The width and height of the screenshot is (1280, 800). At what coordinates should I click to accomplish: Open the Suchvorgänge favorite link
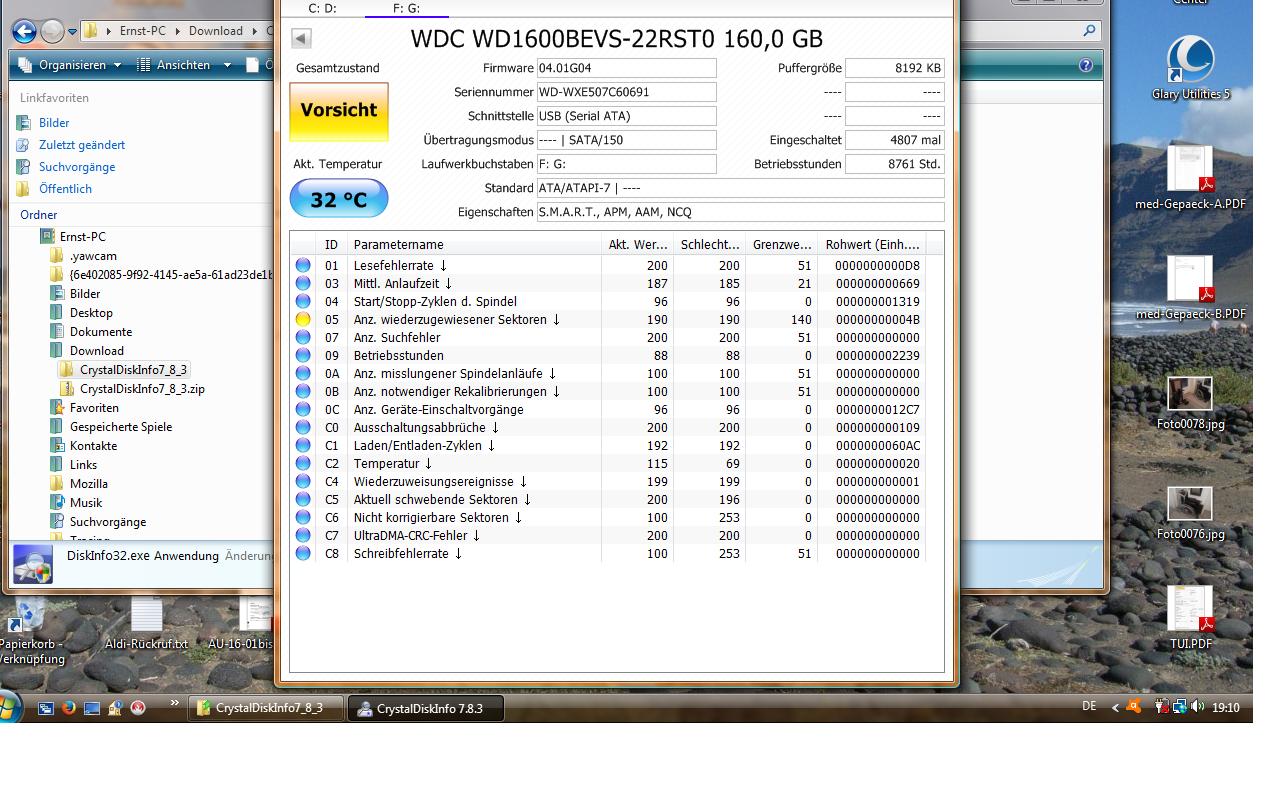(x=77, y=167)
